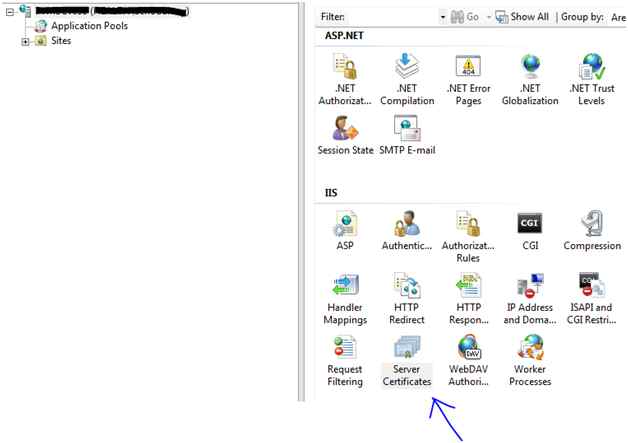The width and height of the screenshot is (628, 443).
Task: Open the Compression feature
Action: pyautogui.click(x=592, y=230)
